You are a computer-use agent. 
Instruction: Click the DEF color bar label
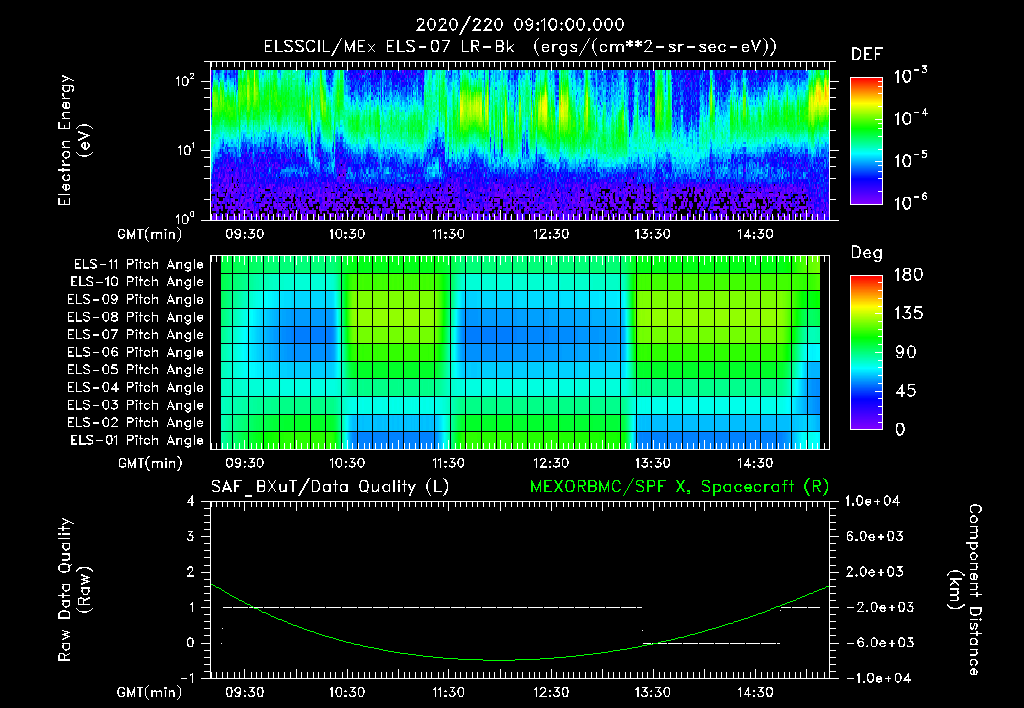(x=866, y=54)
